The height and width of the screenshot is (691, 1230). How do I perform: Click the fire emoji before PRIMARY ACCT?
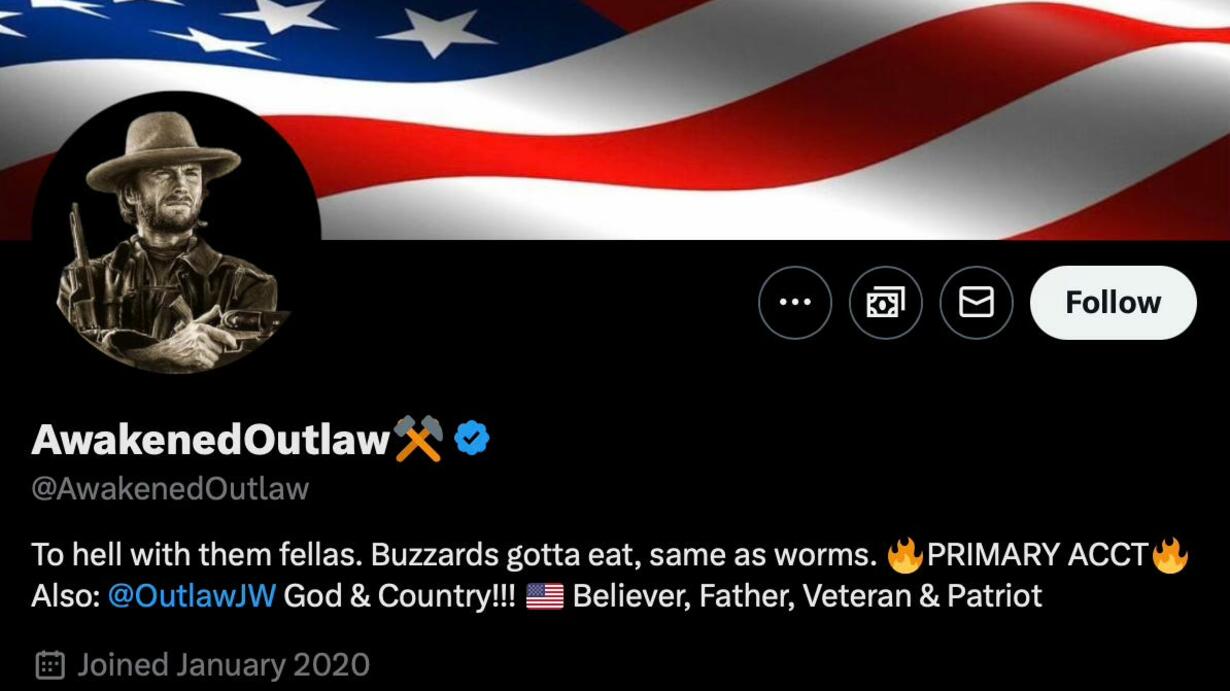pos(904,555)
